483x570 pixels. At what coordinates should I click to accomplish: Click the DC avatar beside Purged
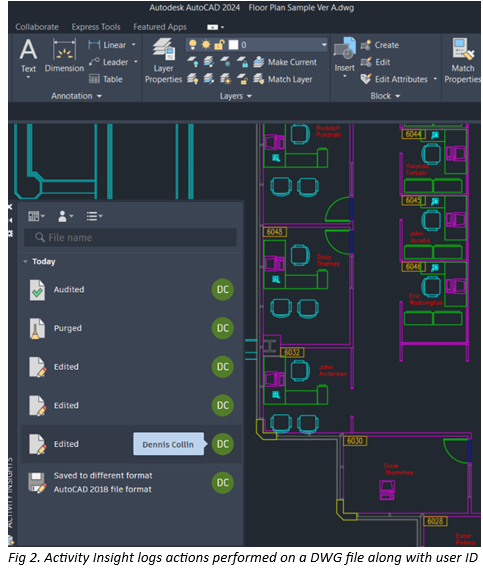point(222,328)
